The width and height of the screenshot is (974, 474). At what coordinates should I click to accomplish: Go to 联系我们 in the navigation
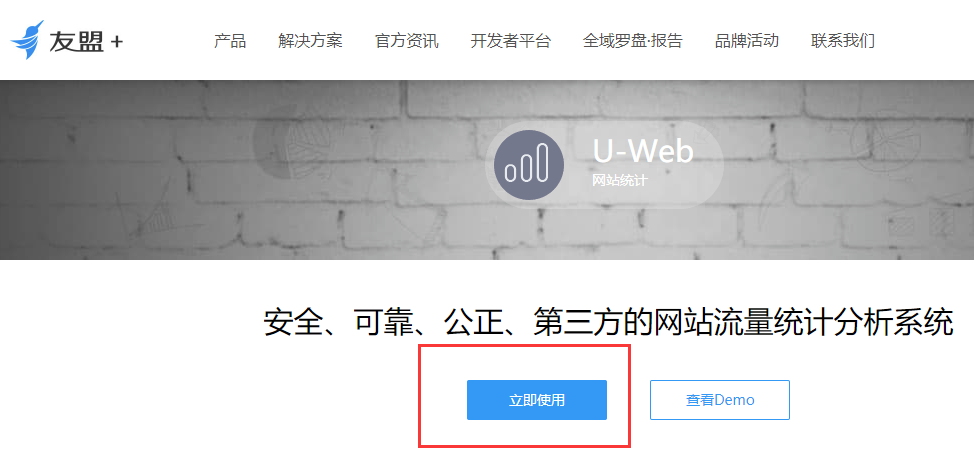coord(843,41)
